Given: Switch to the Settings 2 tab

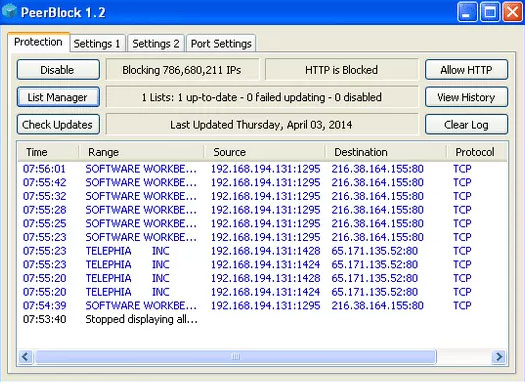Looking at the screenshot, I should (156, 44).
